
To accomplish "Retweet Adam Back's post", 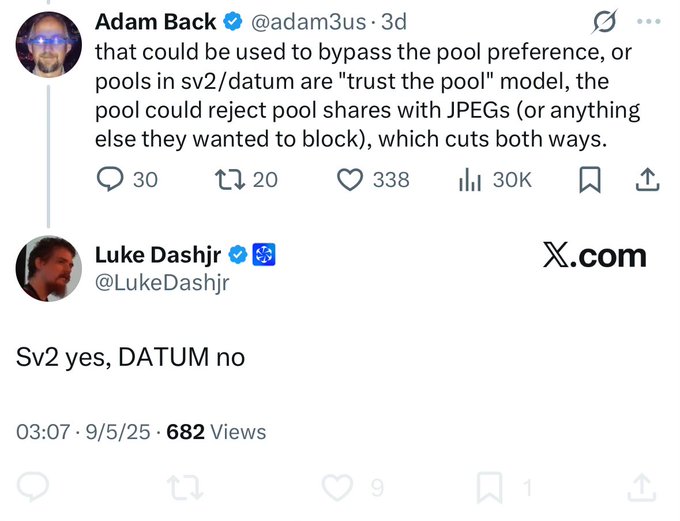I will pos(228,180).
